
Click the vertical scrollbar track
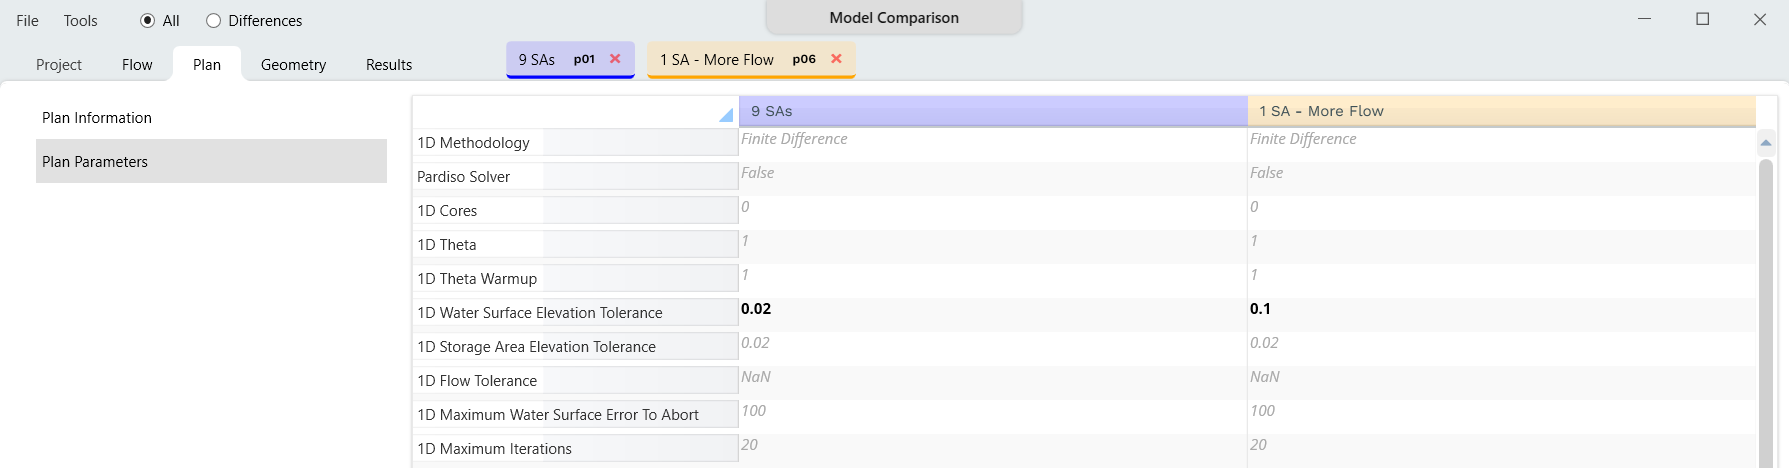point(1765,320)
